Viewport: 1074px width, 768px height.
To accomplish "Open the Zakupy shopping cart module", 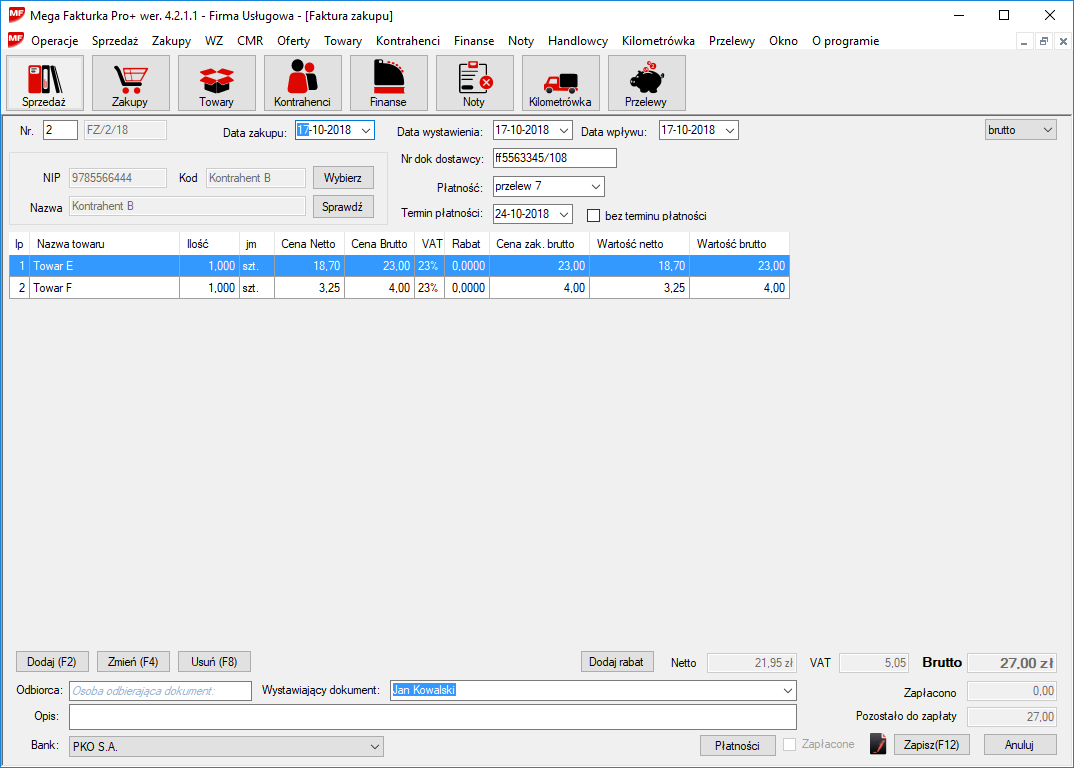I will (x=130, y=83).
